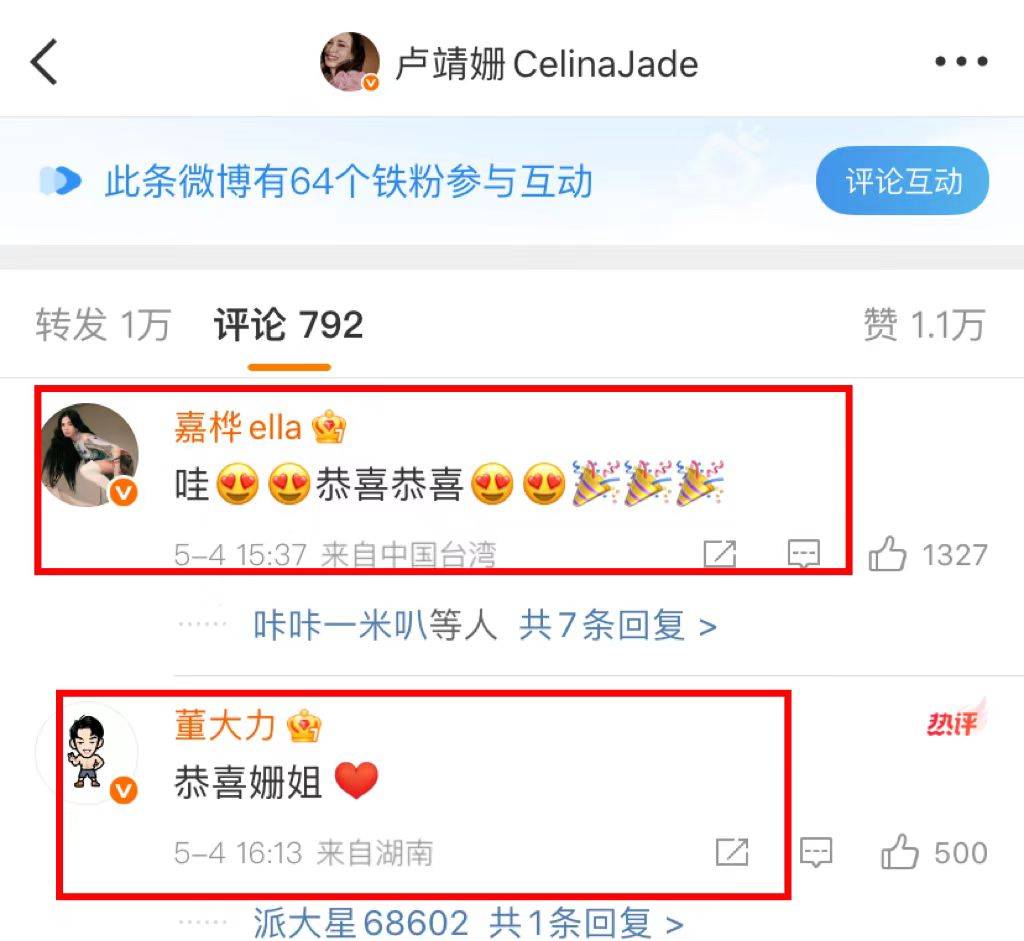Share 董大力's comment via forward icon

pos(732,852)
